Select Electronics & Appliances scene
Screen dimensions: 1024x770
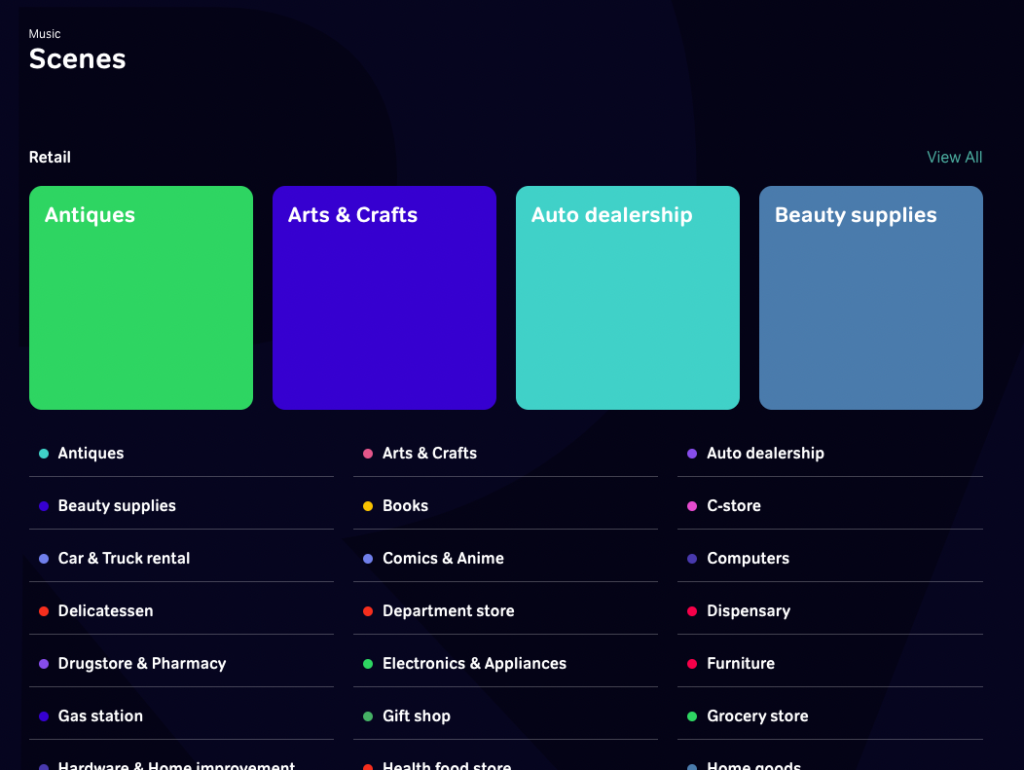point(505,664)
